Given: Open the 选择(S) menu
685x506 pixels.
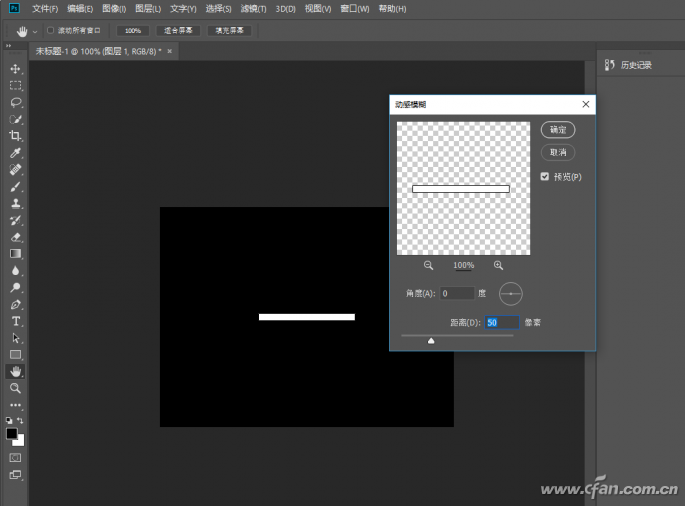Looking at the screenshot, I should click(218, 9).
